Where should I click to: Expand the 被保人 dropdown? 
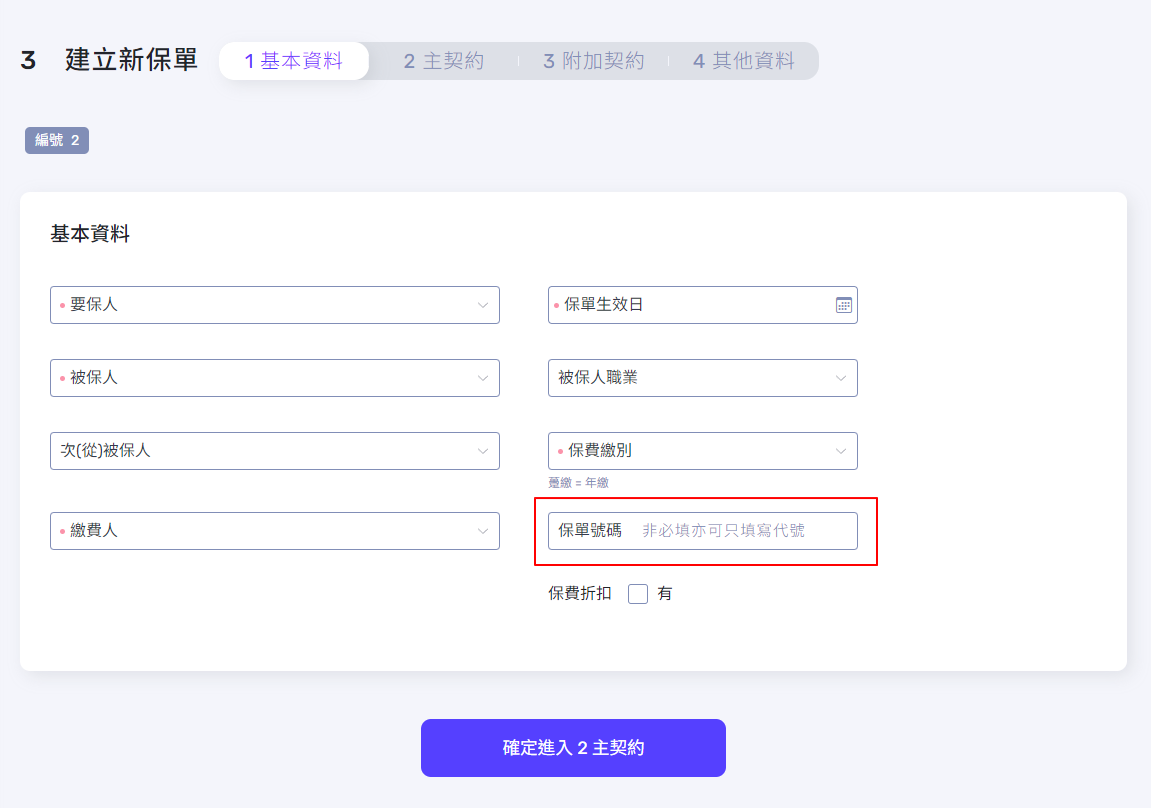274,378
